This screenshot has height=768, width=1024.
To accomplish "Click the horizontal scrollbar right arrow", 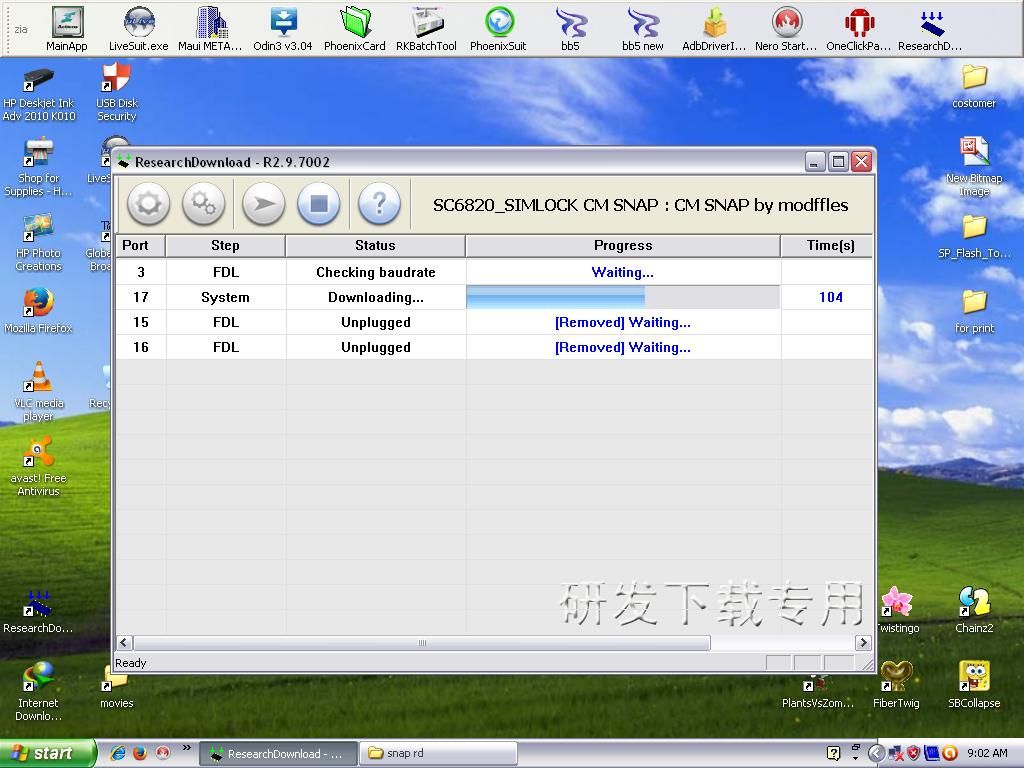I will pos(863,643).
